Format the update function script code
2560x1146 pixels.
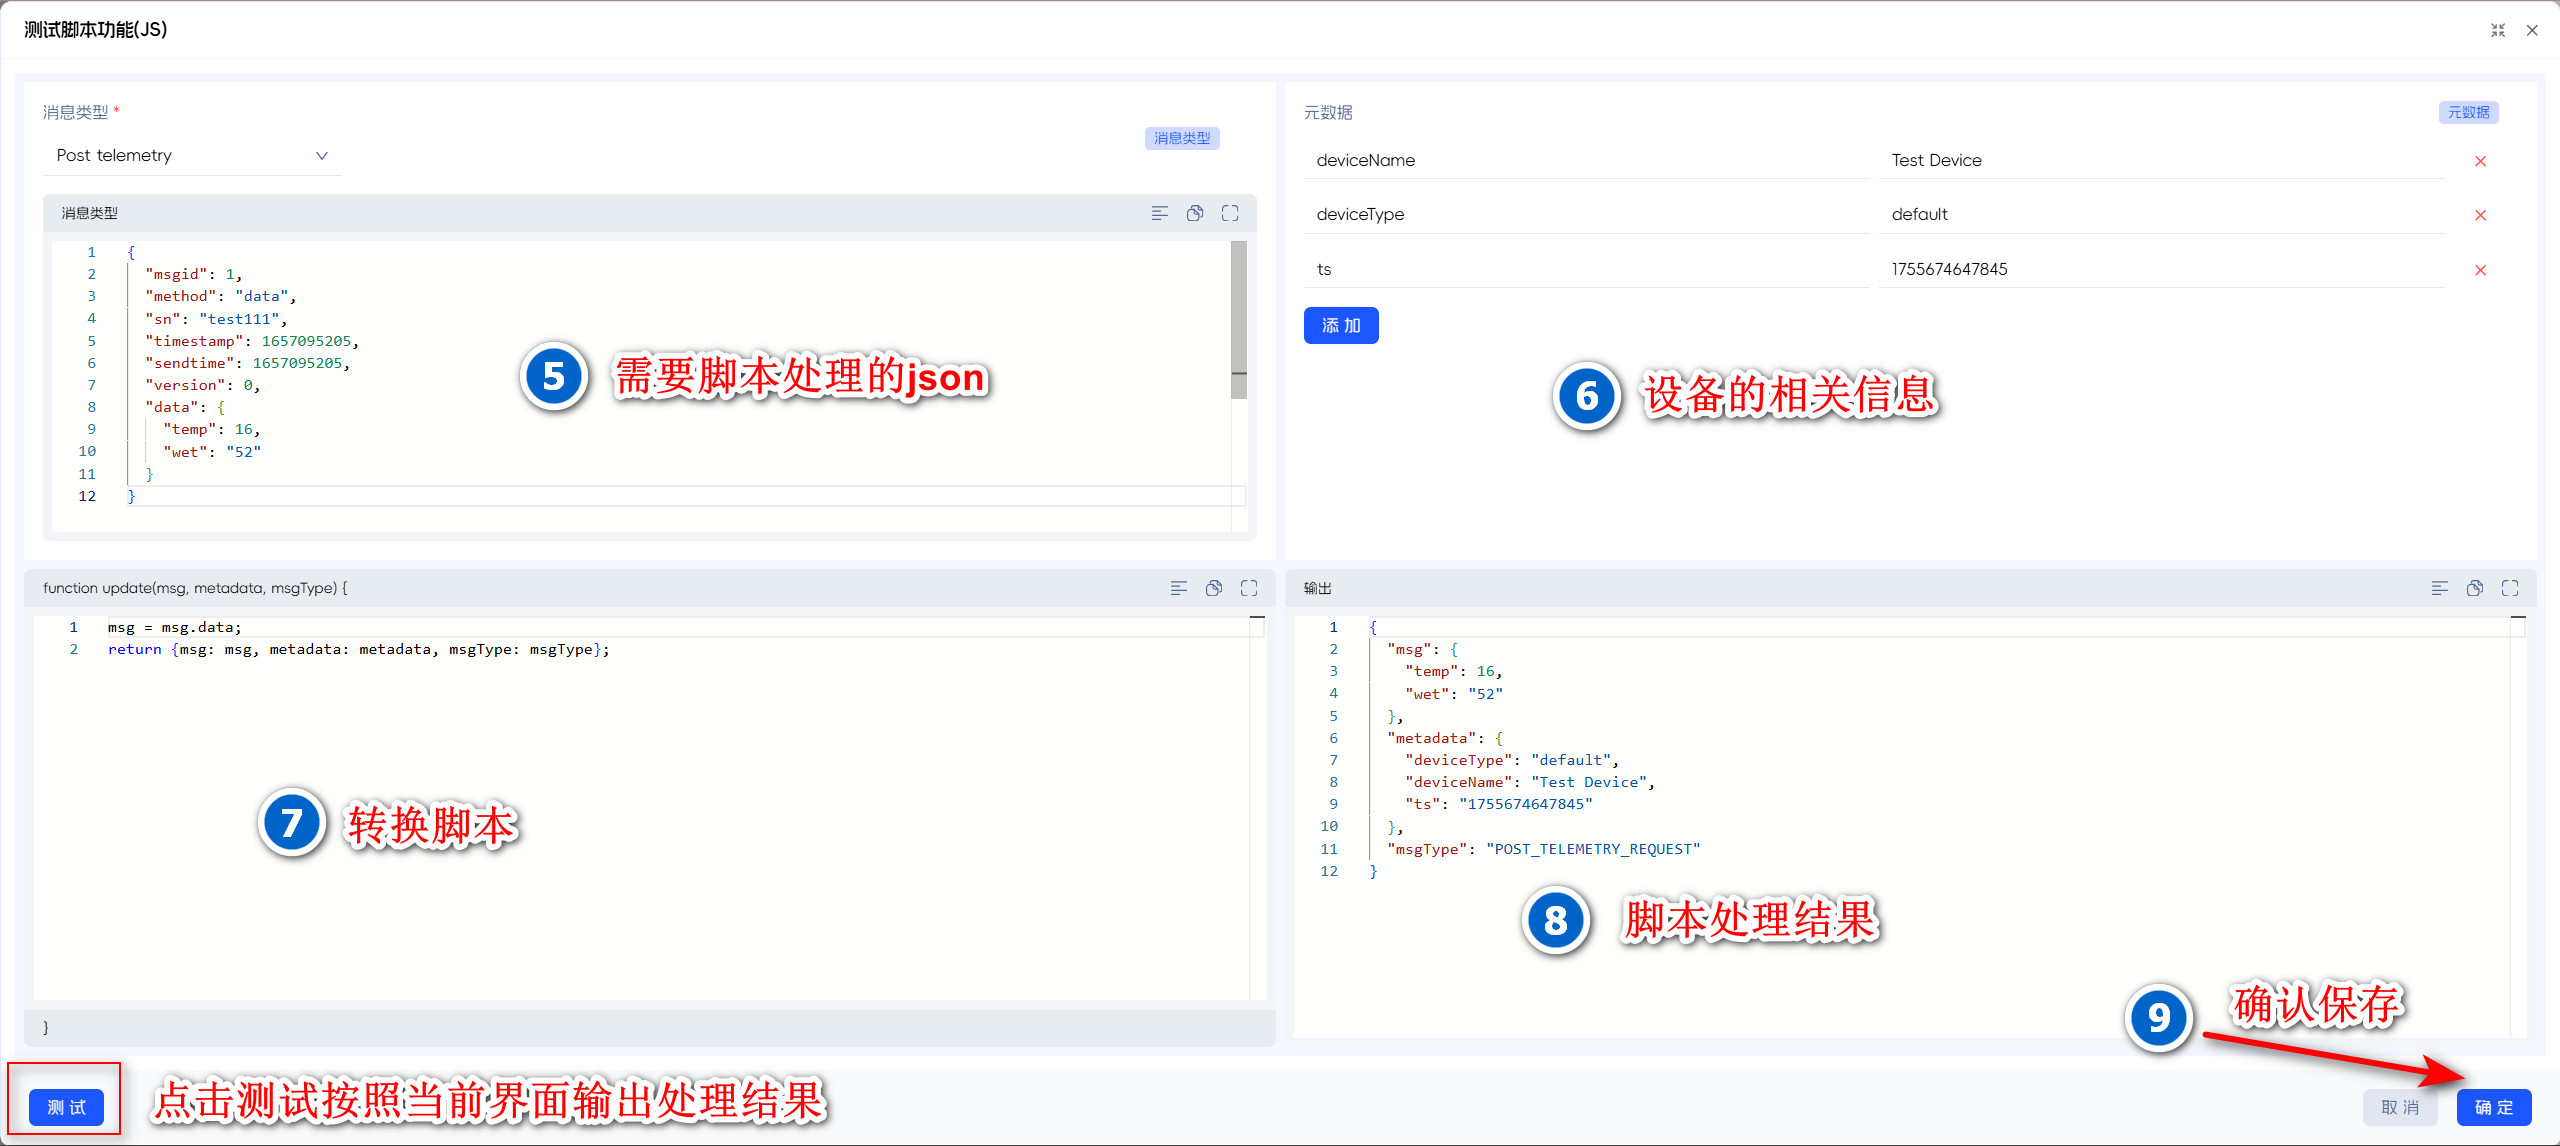(x=1178, y=588)
